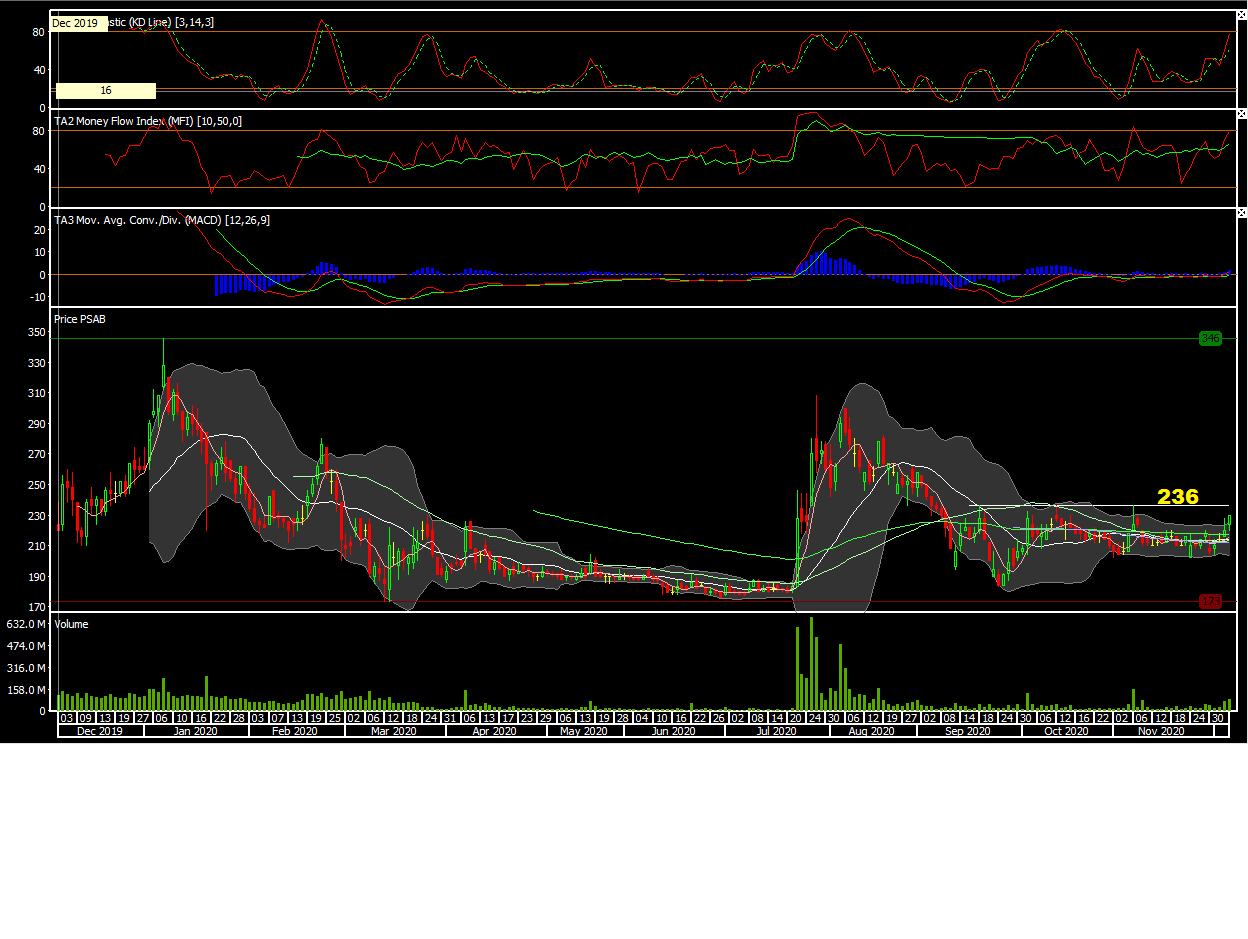1248x939 pixels.
Task: Click the 632.0 M volume axis value
Action: coord(26,624)
